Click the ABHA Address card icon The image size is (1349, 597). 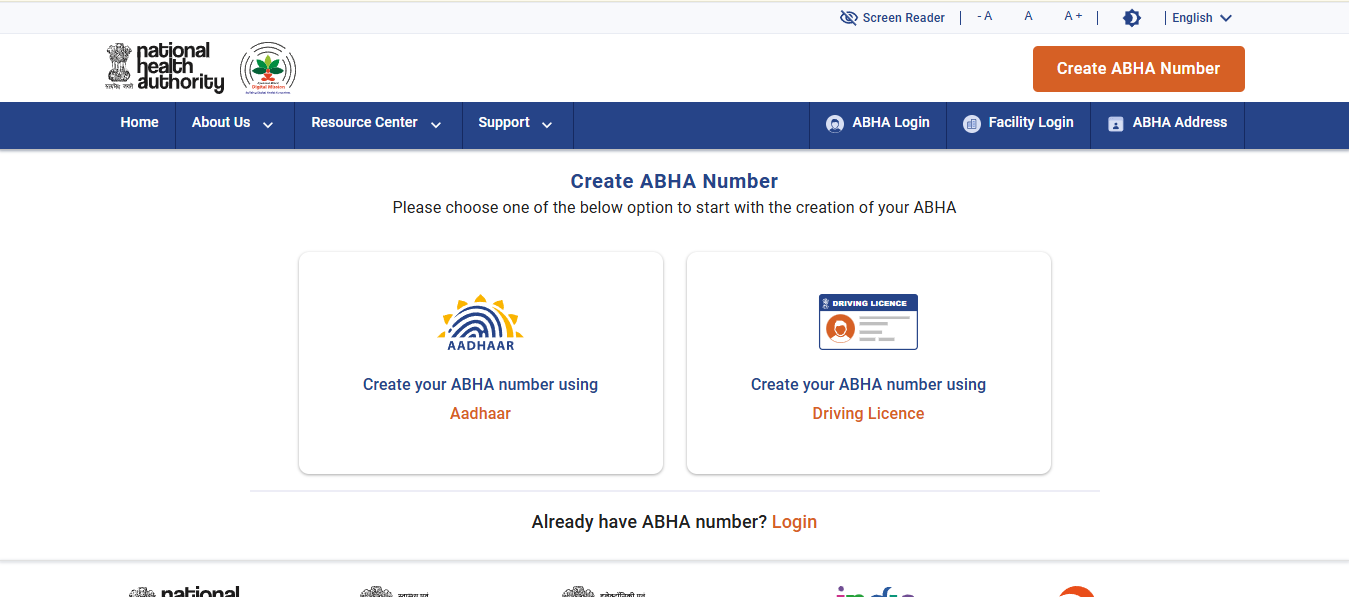point(1114,123)
